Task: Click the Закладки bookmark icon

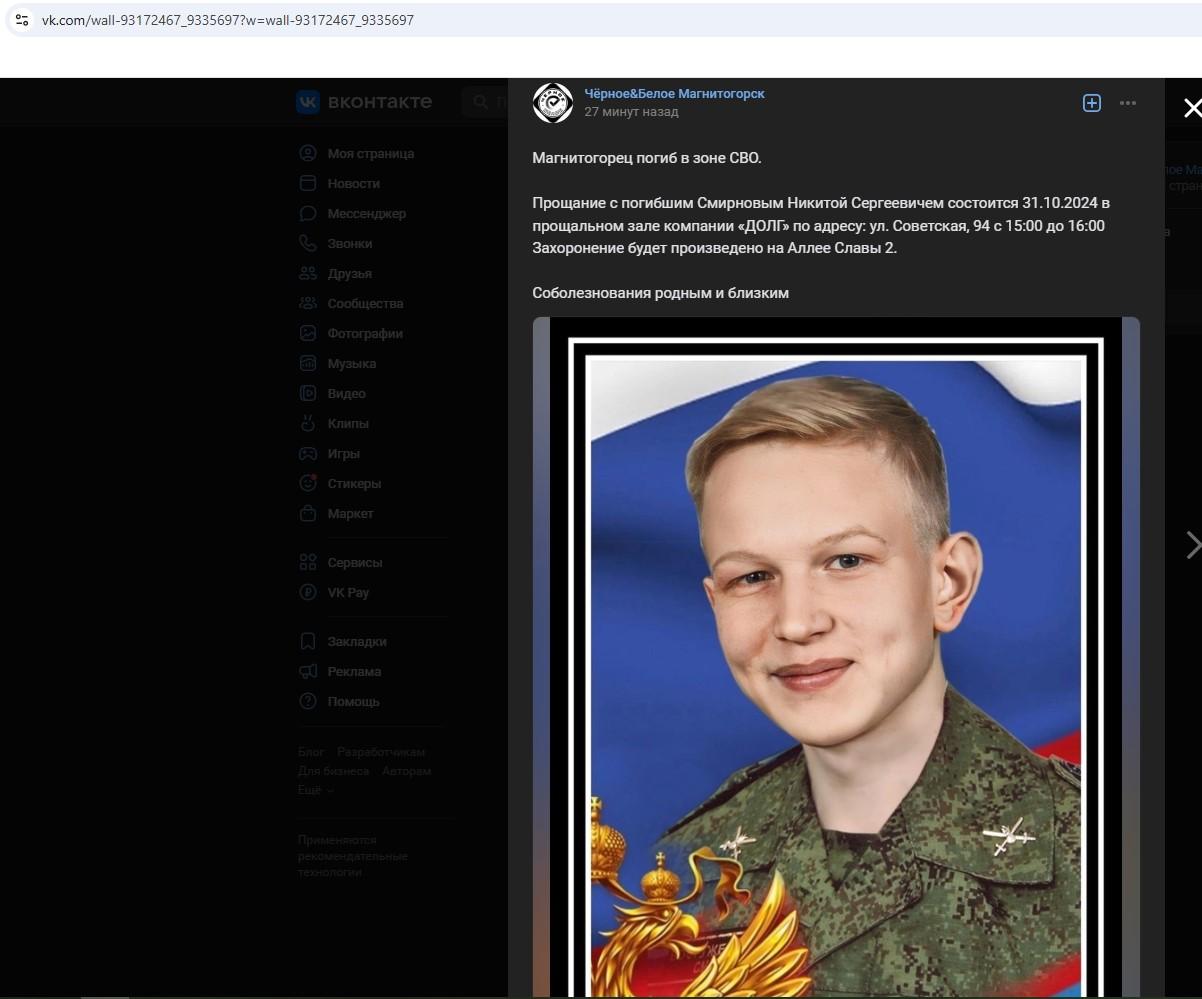Action: pyautogui.click(x=308, y=641)
